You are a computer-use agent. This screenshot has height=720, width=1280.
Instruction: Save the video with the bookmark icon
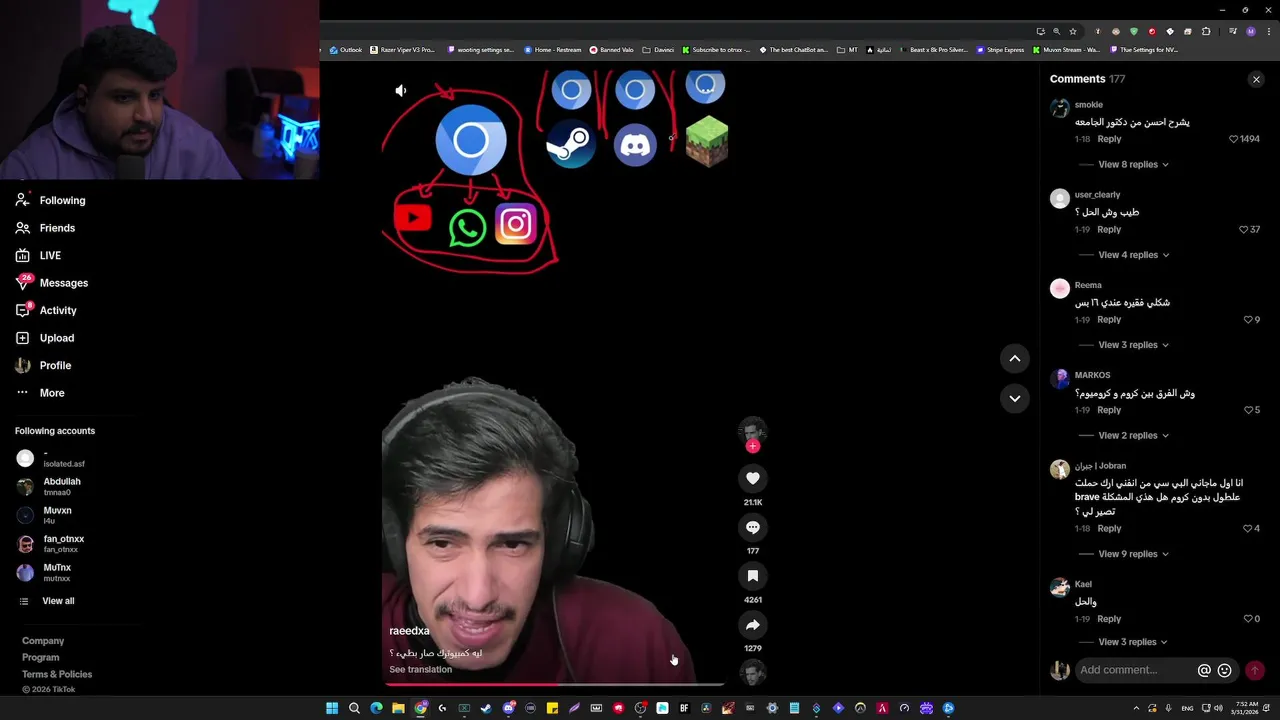click(753, 576)
